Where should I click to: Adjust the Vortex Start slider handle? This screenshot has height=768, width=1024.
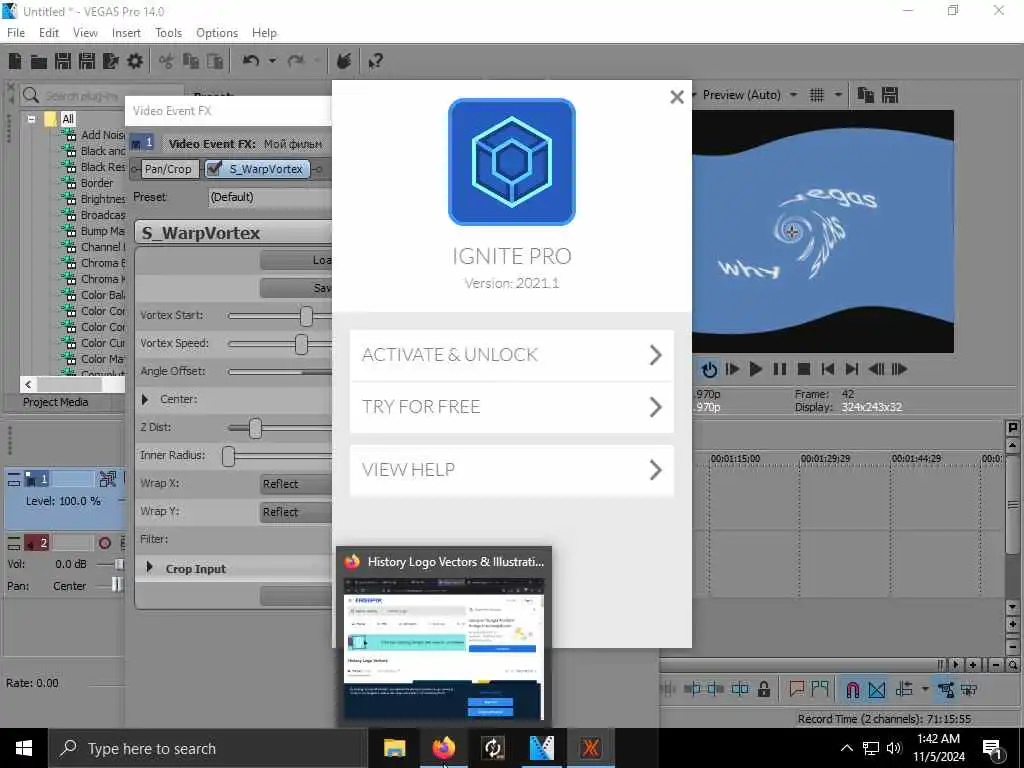306,316
